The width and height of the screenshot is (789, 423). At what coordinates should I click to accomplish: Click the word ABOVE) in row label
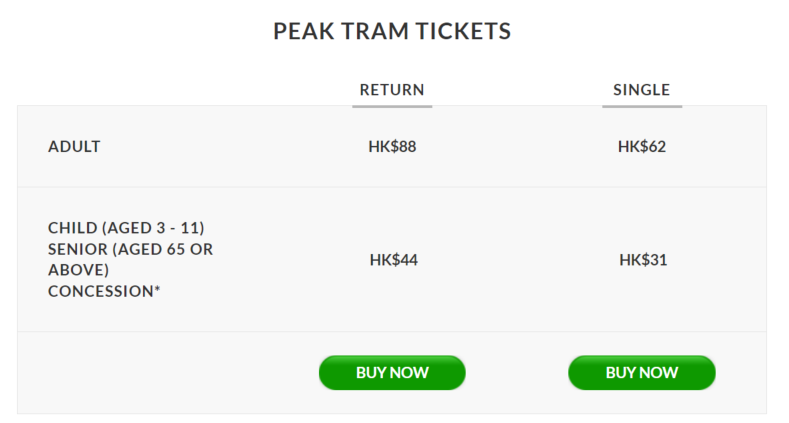[x=78, y=270]
